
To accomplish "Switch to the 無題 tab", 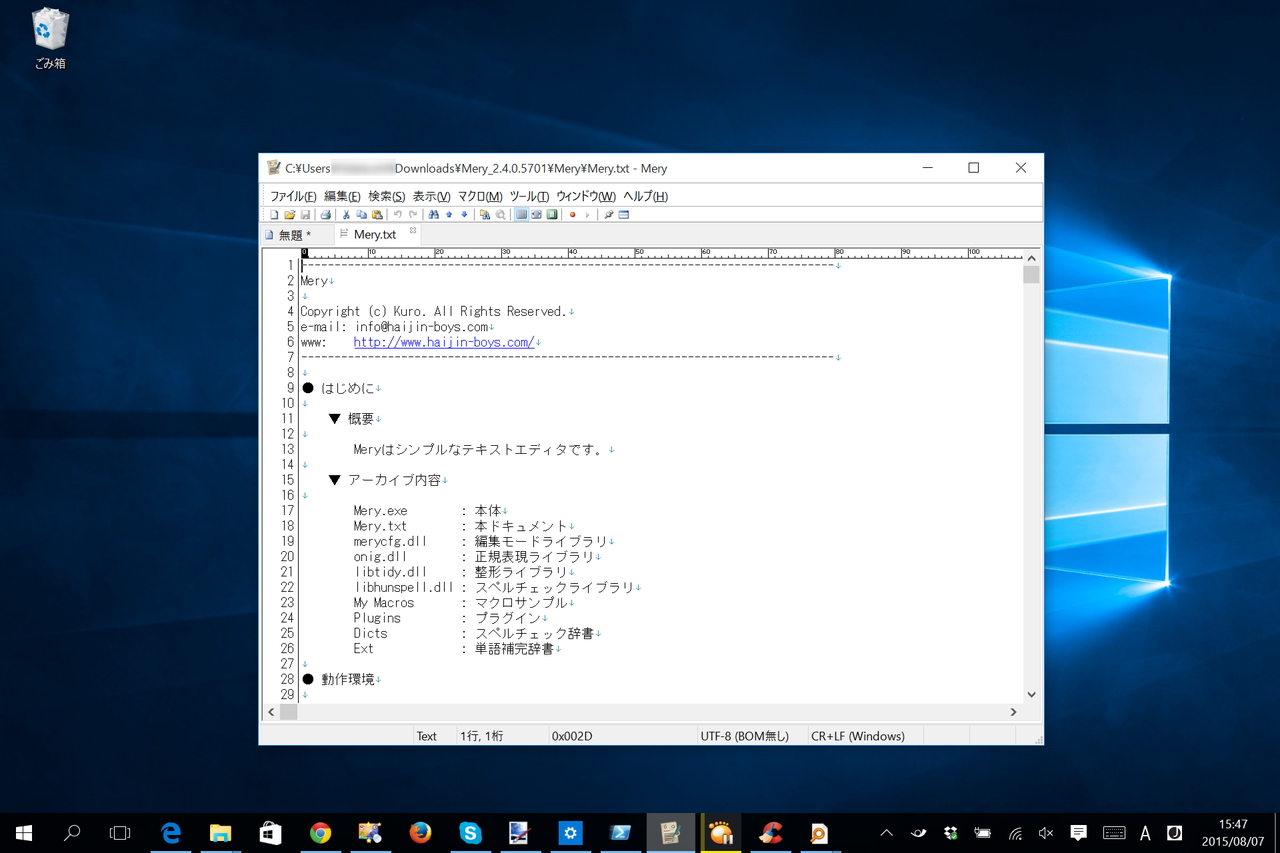I will point(295,235).
